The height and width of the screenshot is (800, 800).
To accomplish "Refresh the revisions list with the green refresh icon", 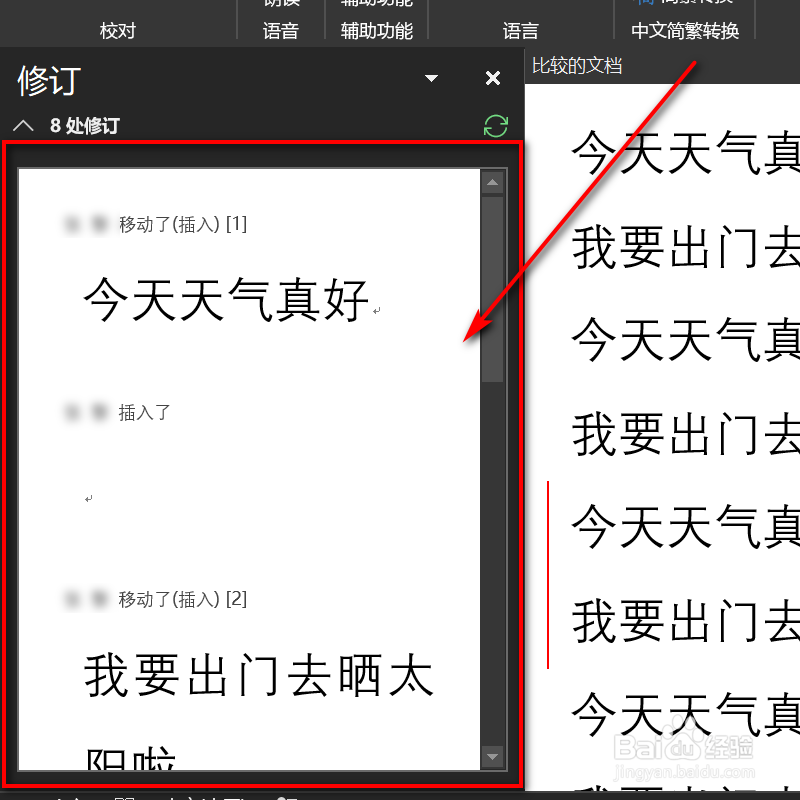I will click(496, 126).
